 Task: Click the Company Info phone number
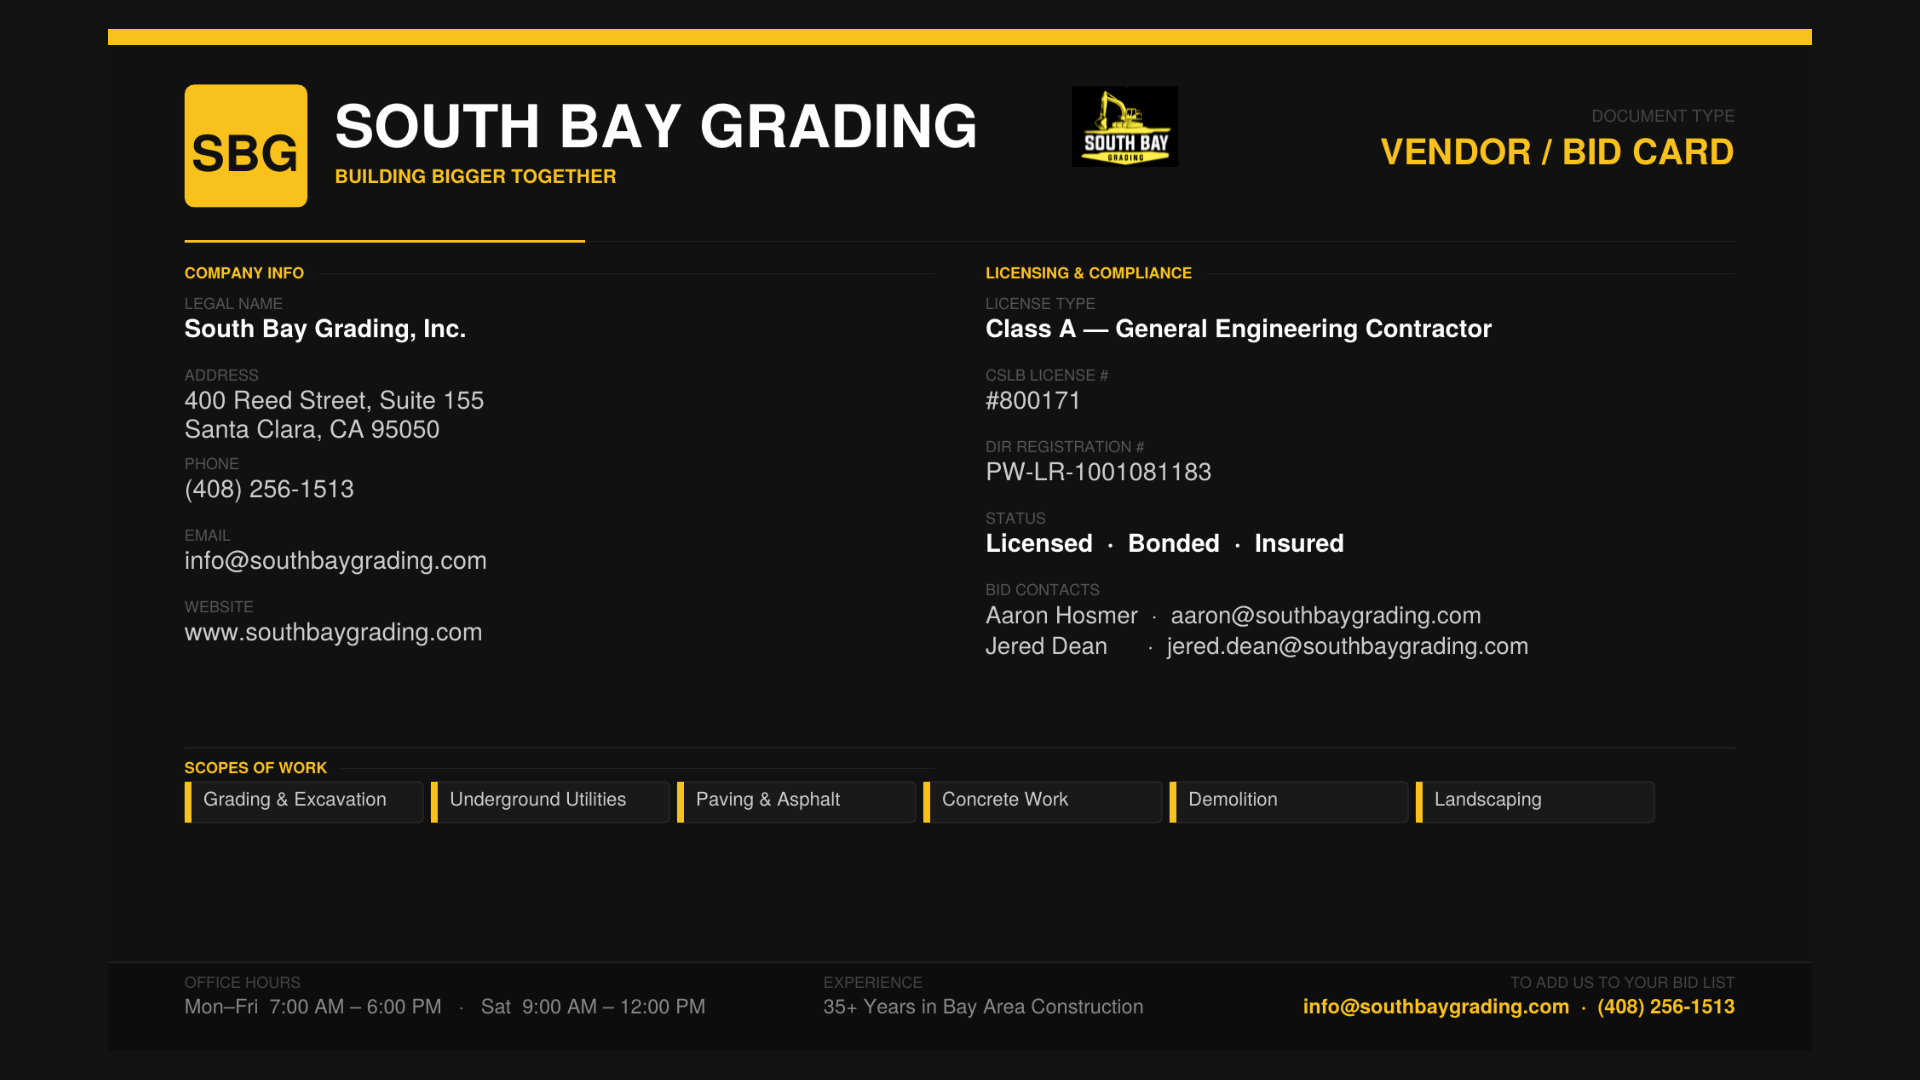[269, 490]
